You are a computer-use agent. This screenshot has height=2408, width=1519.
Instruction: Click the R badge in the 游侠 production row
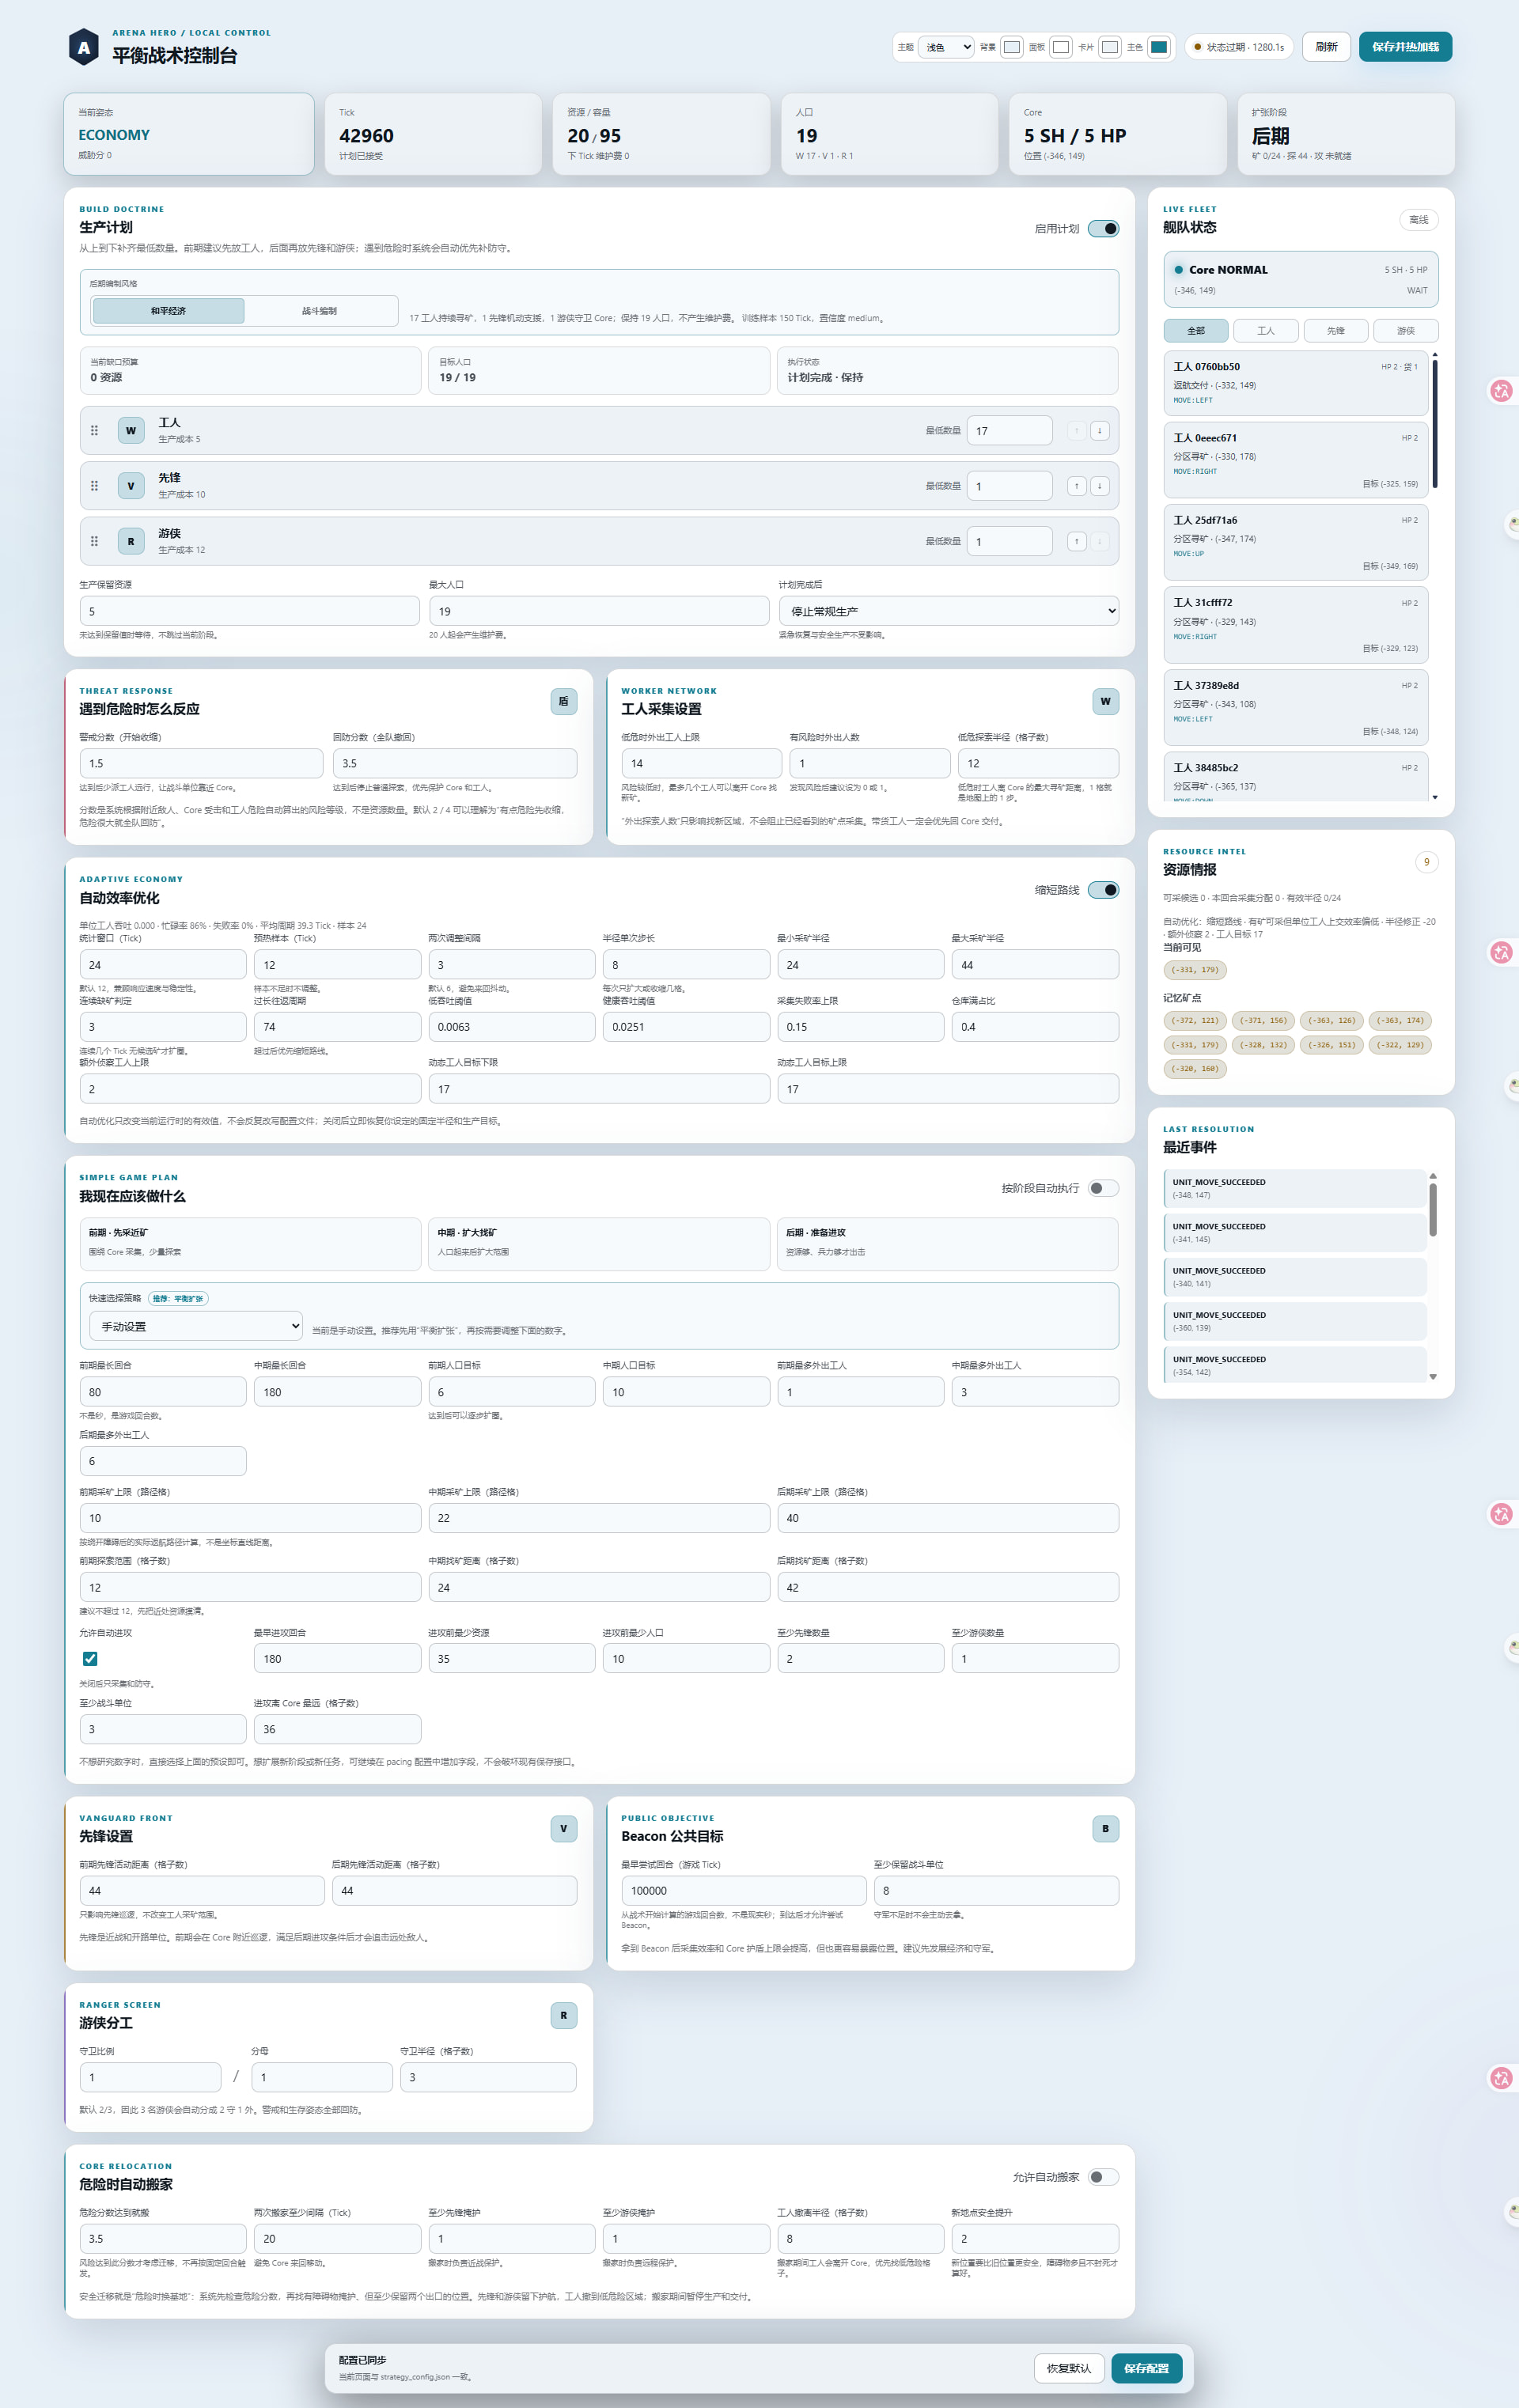click(131, 541)
